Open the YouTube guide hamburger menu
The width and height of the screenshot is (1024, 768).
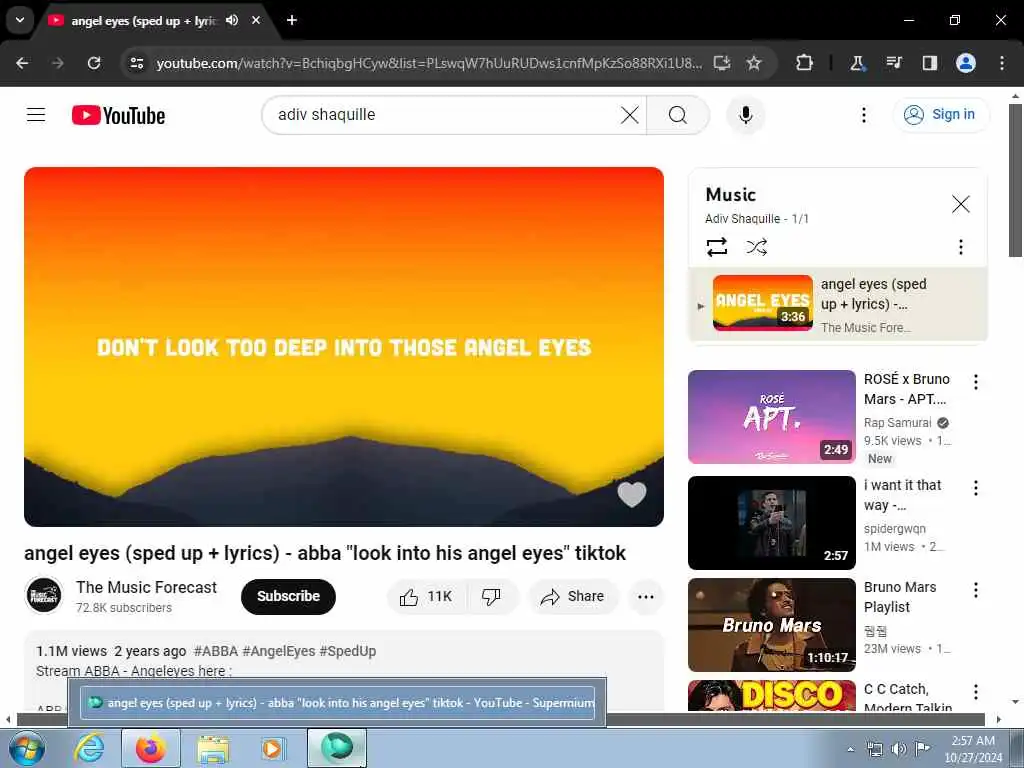(36, 115)
